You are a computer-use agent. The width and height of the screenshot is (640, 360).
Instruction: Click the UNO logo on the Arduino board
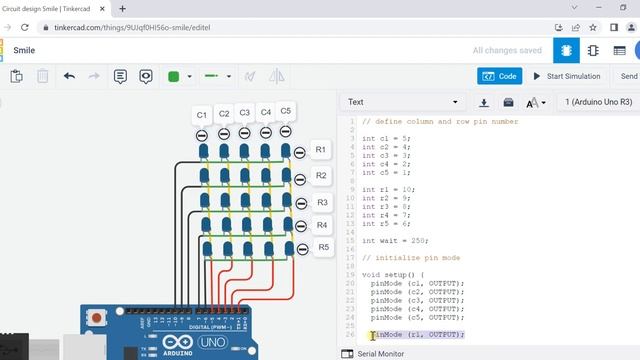pyautogui.click(x=212, y=342)
